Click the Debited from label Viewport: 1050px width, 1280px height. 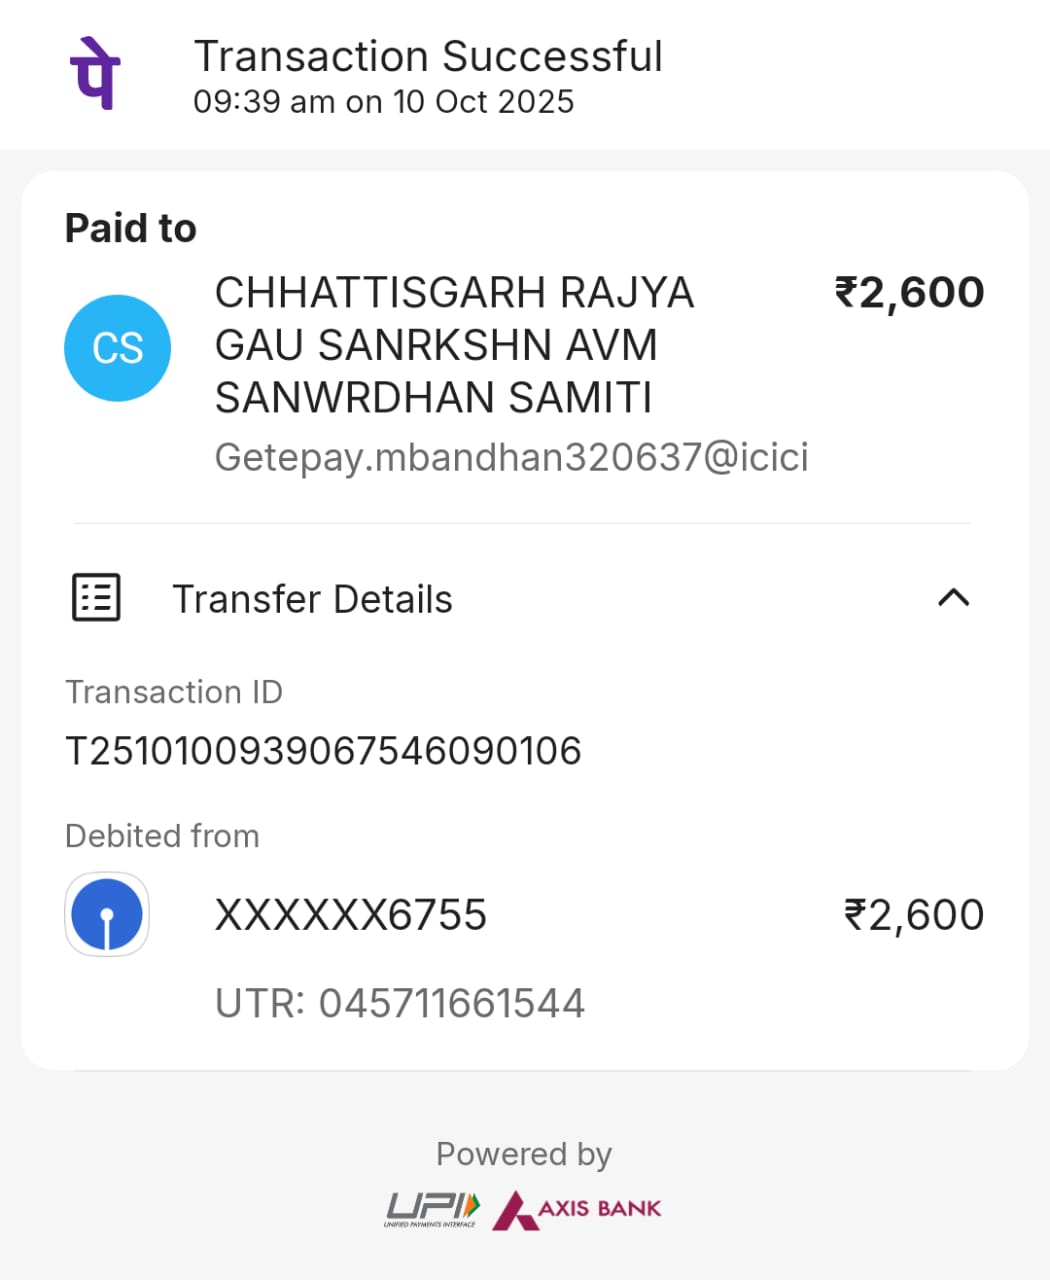162,836
